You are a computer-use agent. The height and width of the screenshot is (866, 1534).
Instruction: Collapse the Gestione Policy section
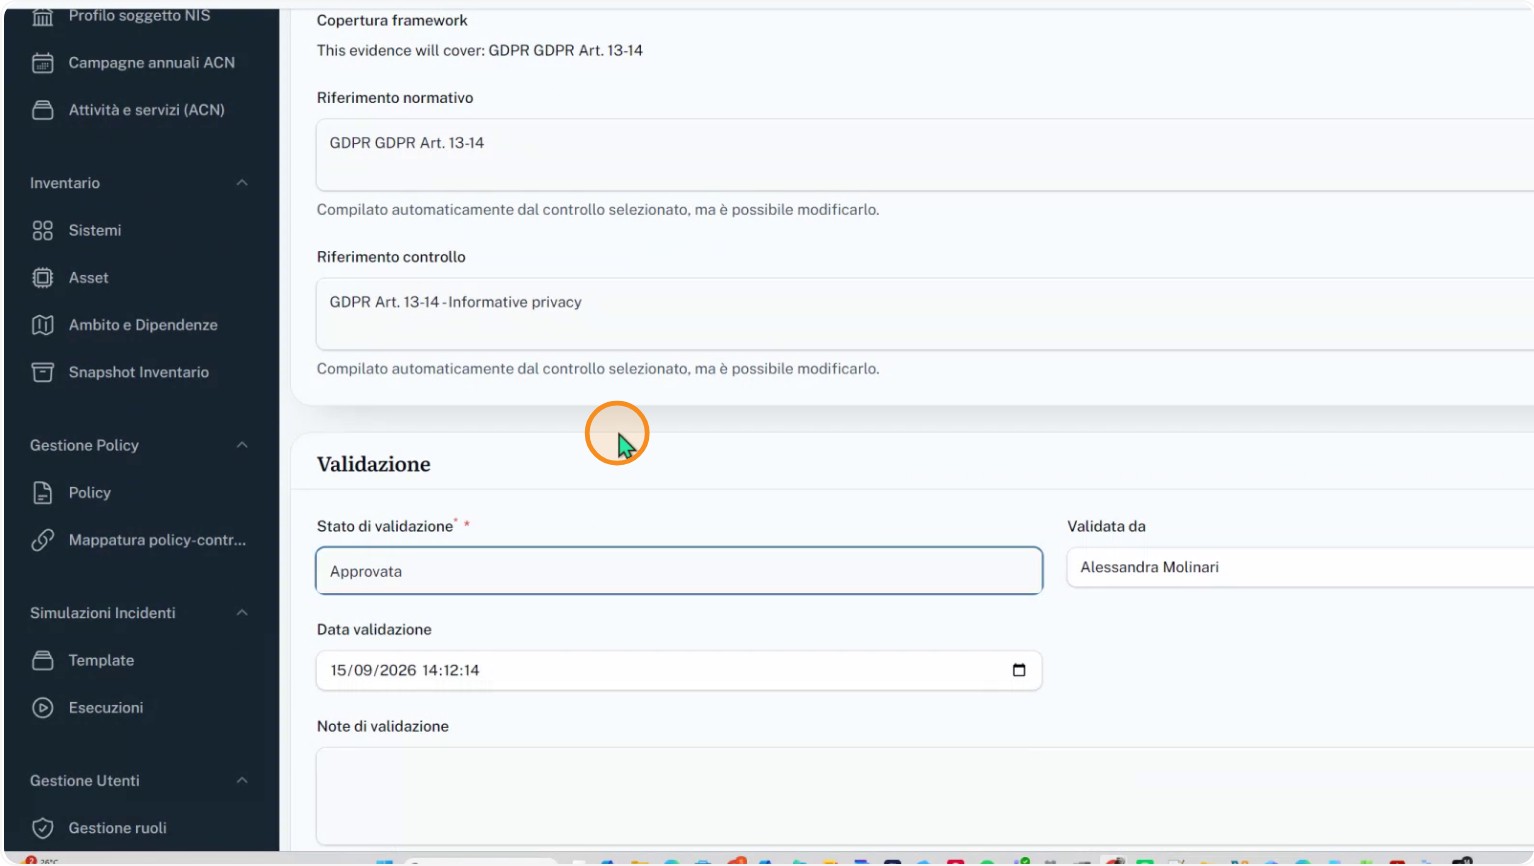[x=242, y=445]
